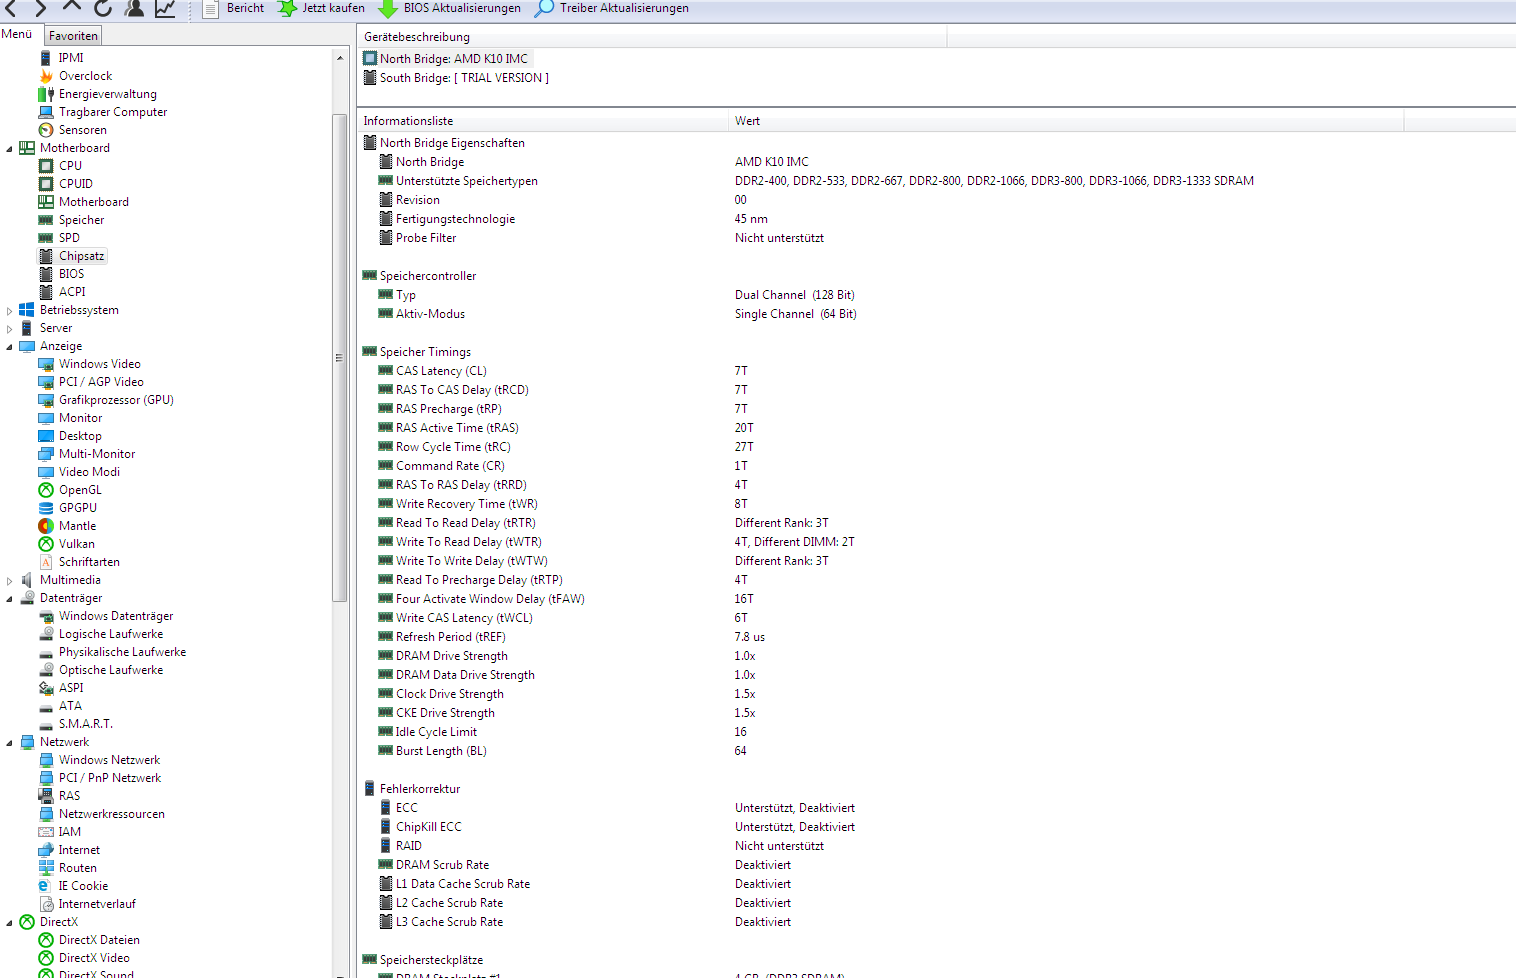
Task: Switch to the Menü tab
Action: click(17, 34)
